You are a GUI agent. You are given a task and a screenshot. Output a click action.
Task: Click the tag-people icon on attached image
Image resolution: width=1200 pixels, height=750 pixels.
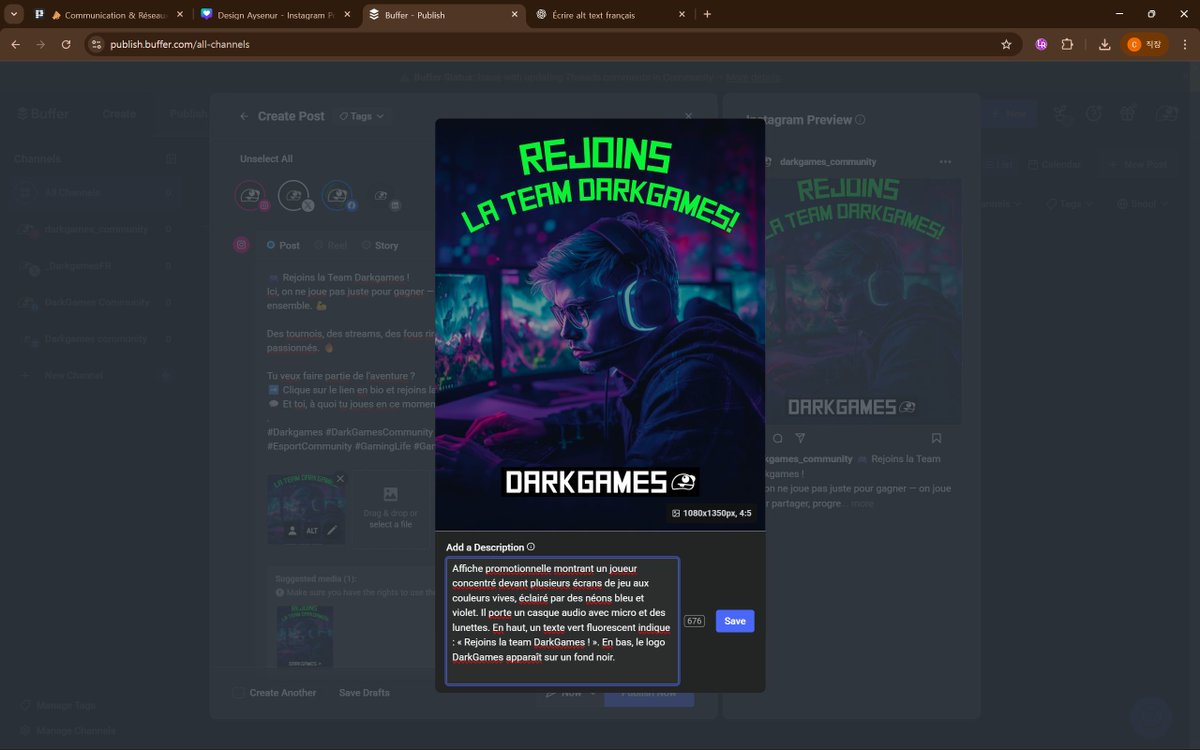(292, 530)
